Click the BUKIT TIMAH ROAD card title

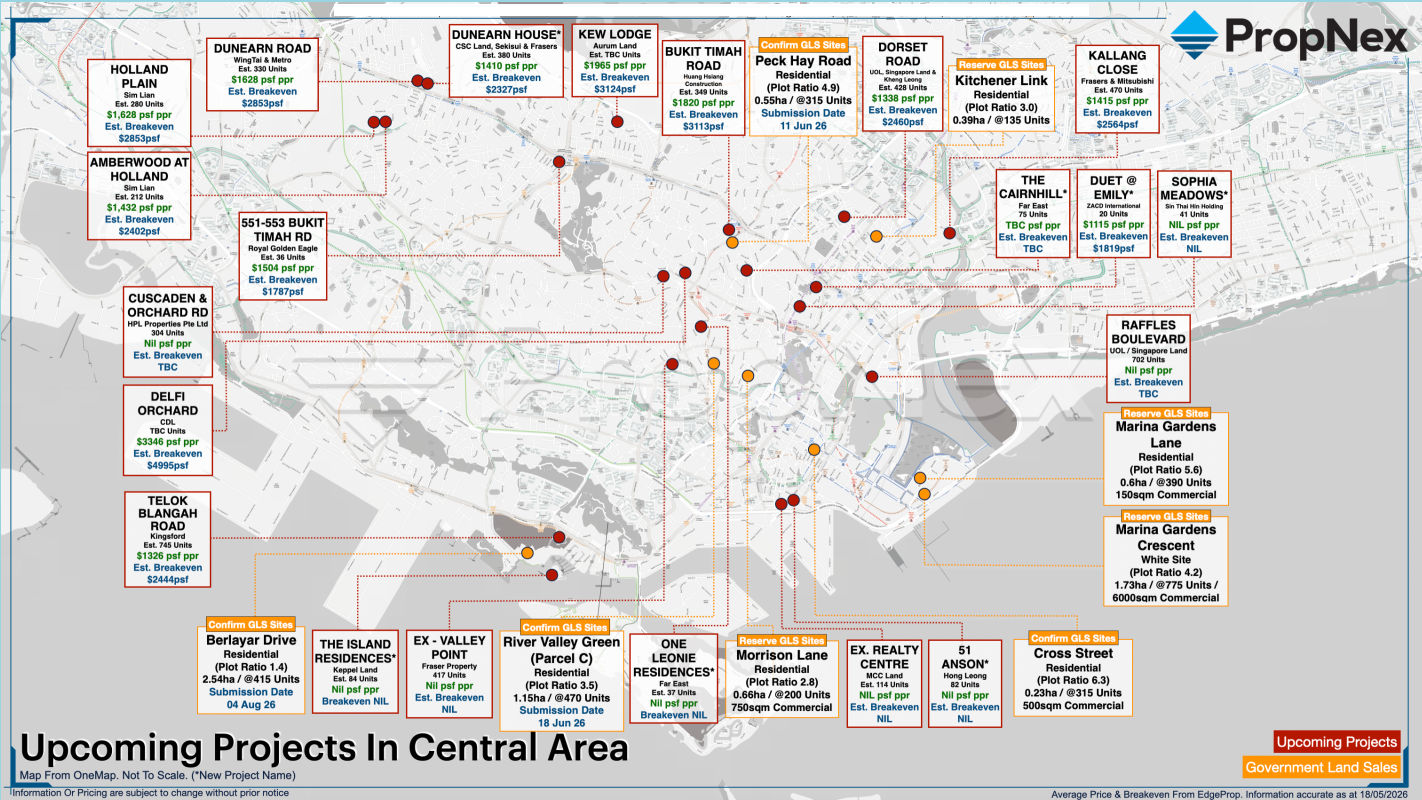pos(703,58)
